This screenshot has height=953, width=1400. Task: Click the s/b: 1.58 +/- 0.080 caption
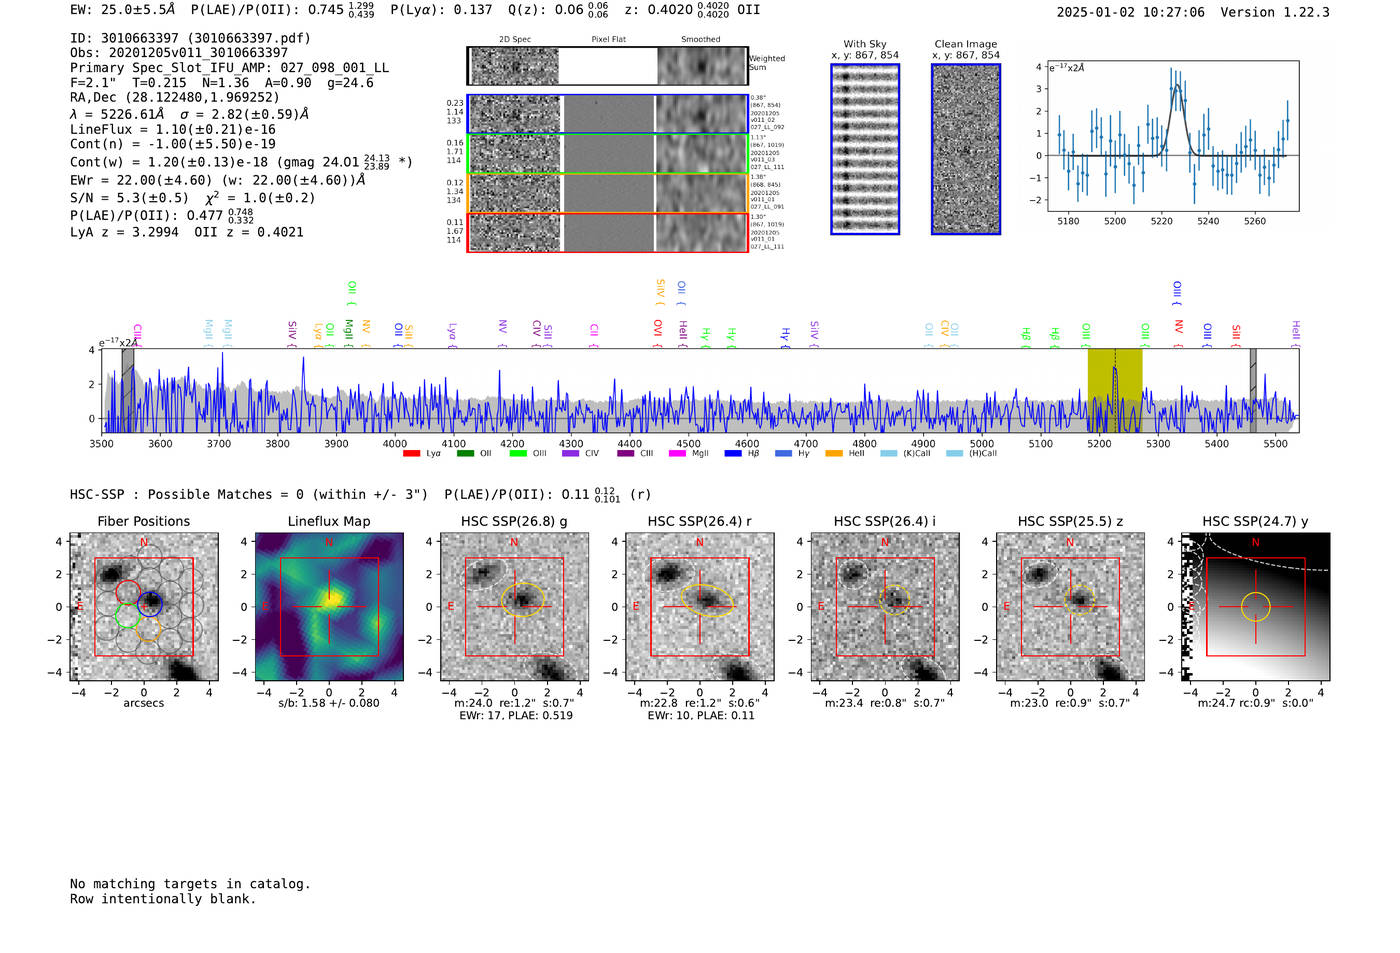pyautogui.click(x=329, y=703)
